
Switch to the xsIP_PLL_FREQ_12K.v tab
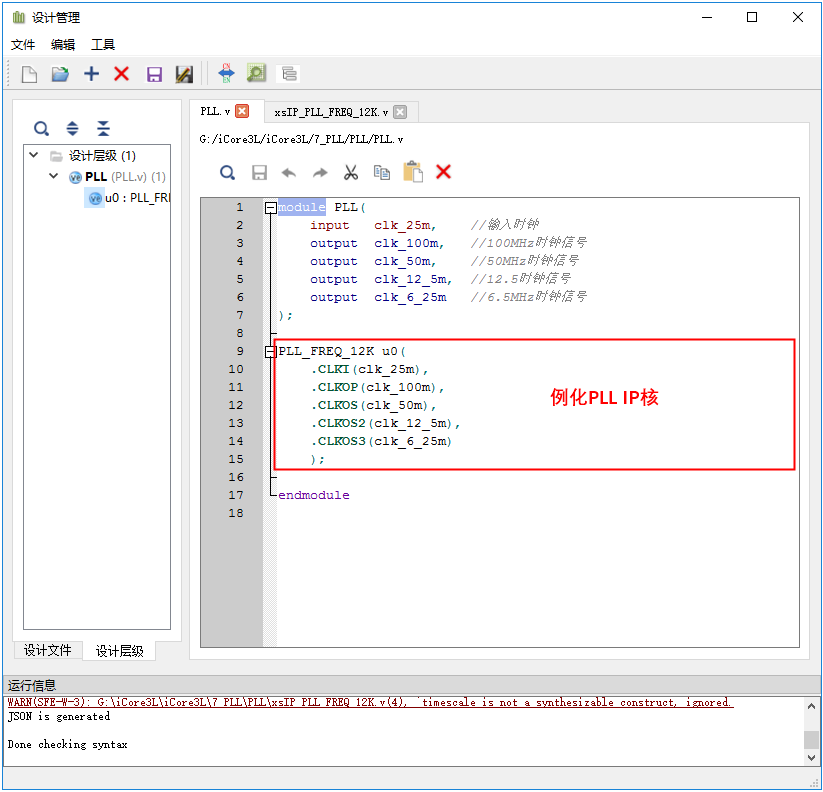(x=331, y=112)
